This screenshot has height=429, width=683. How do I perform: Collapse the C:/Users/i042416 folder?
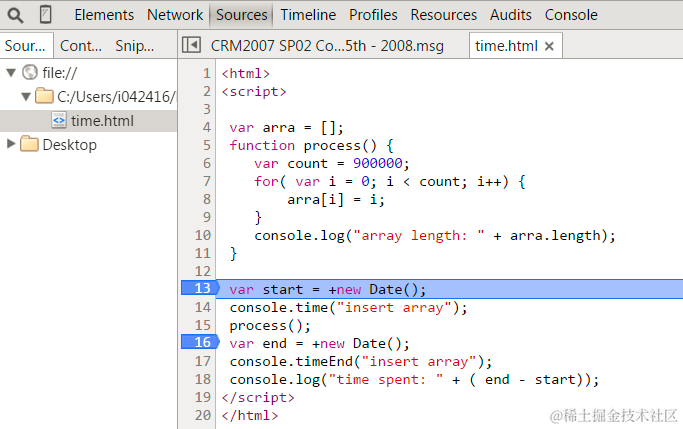pyautogui.click(x=26, y=96)
